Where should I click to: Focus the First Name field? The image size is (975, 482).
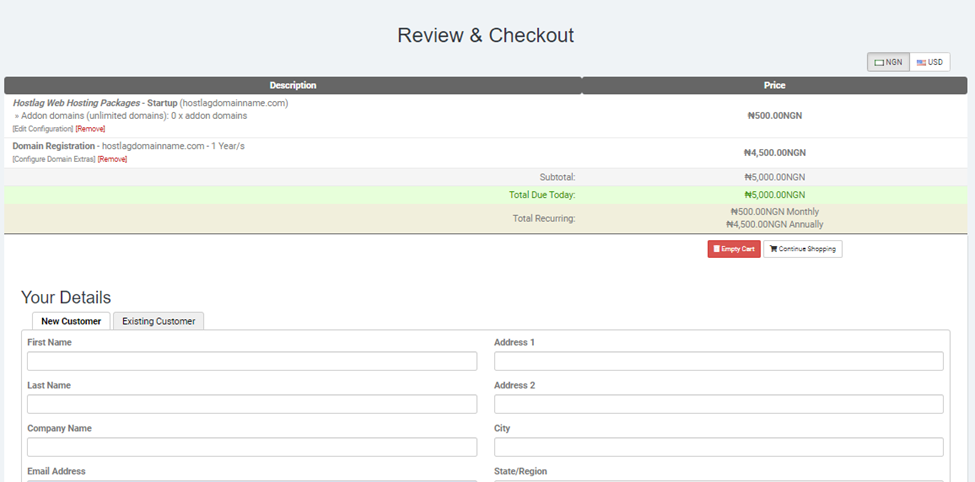[x=252, y=361]
